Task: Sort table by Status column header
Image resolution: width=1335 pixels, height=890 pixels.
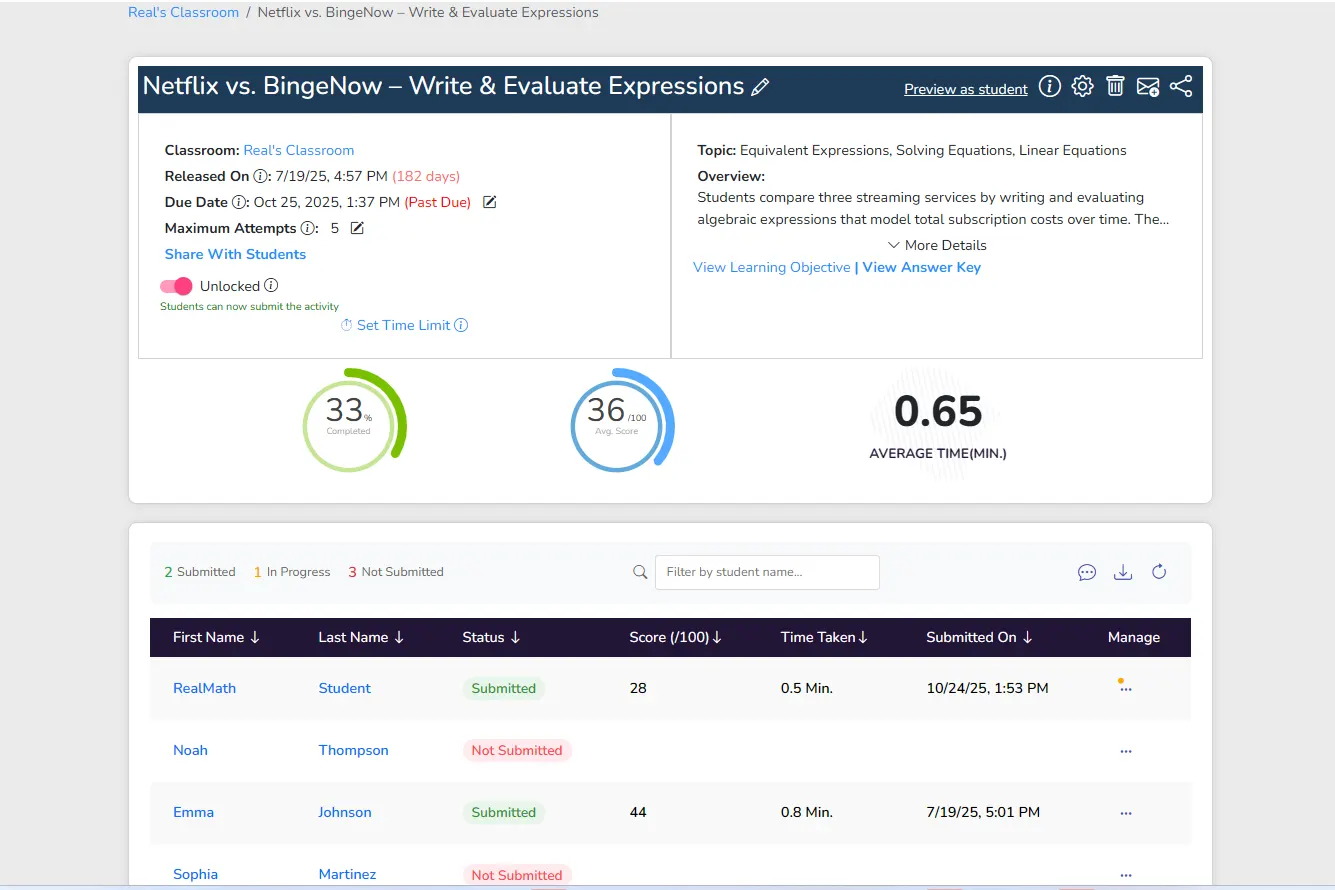Action: click(x=491, y=637)
